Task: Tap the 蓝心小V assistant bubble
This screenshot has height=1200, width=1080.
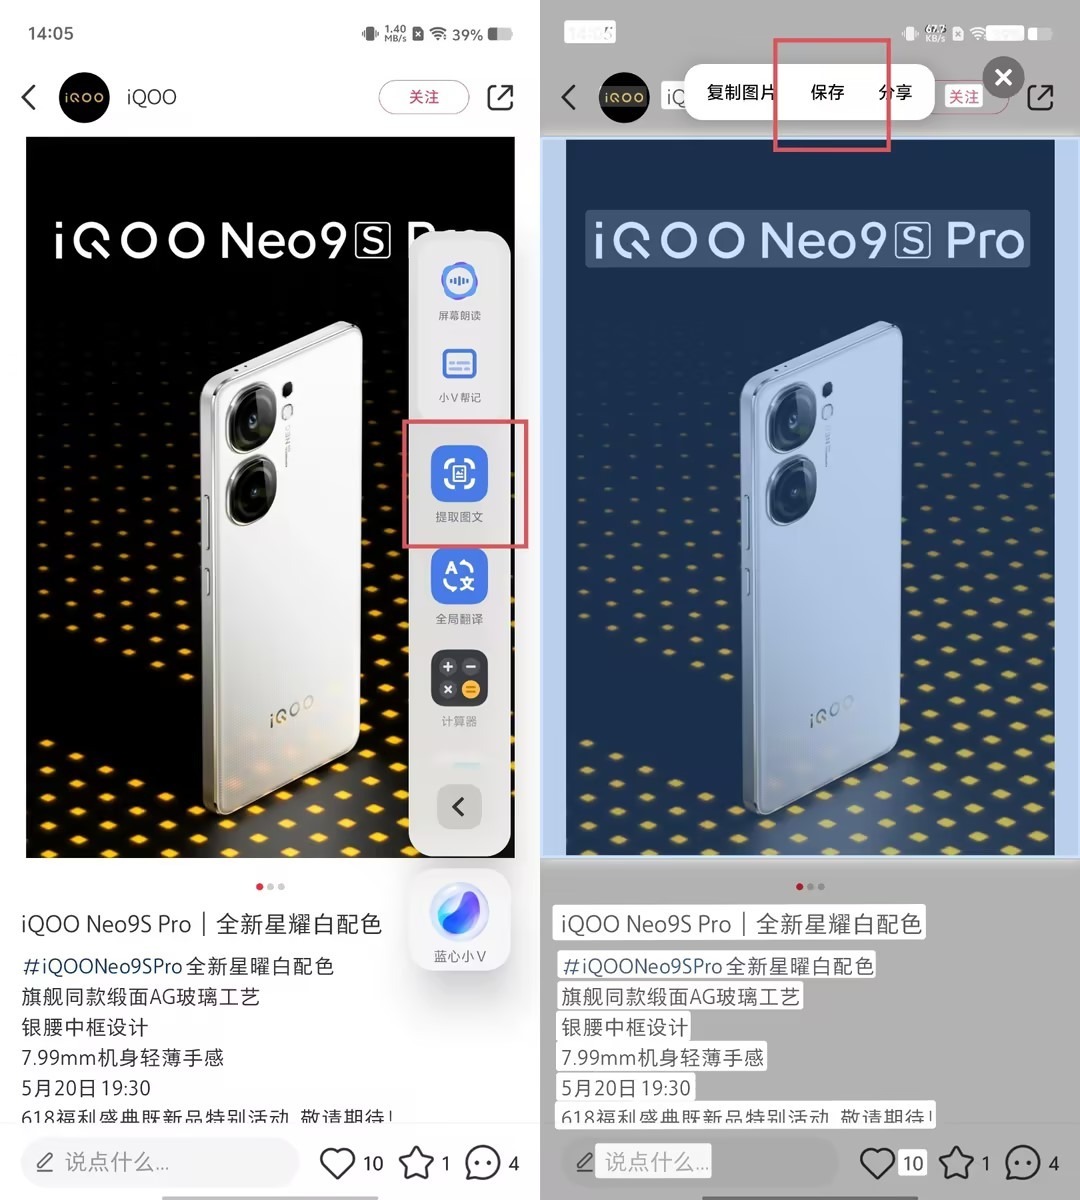Action: [459, 913]
